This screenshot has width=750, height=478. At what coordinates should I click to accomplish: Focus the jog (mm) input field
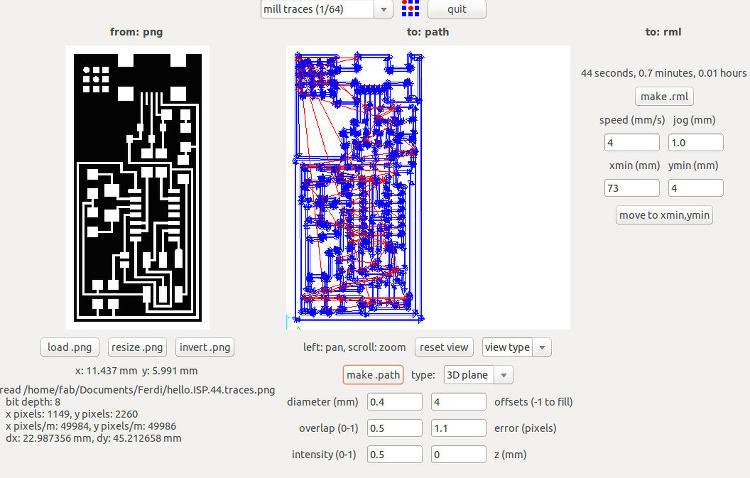click(x=695, y=143)
